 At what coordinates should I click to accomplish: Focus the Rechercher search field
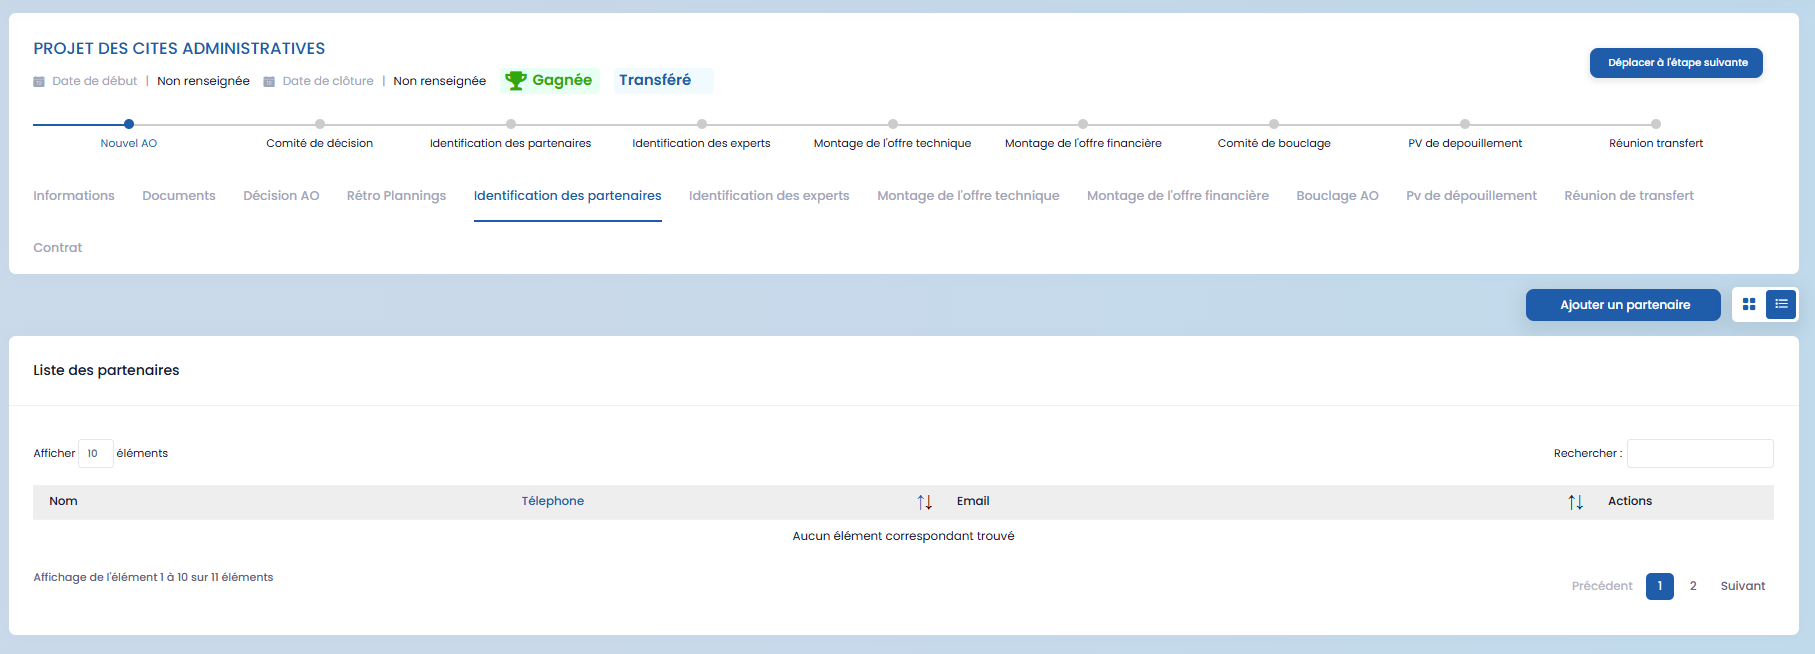tap(1699, 453)
